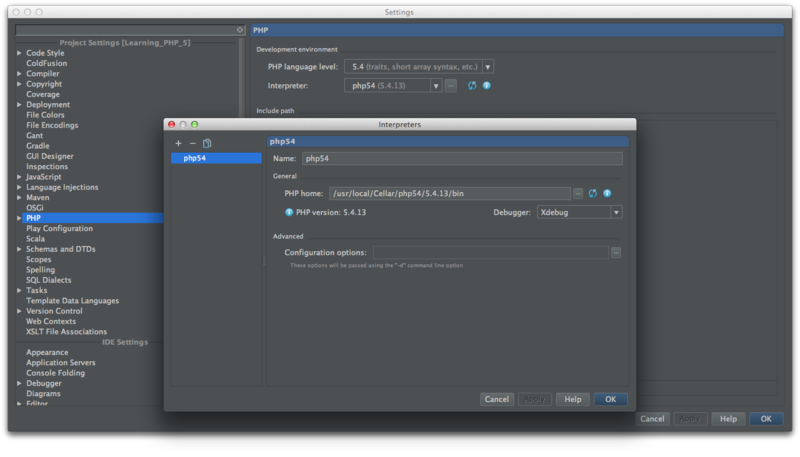The height and width of the screenshot is (457, 800).
Task: Select ColdFusion settings item
Action: 46,63
